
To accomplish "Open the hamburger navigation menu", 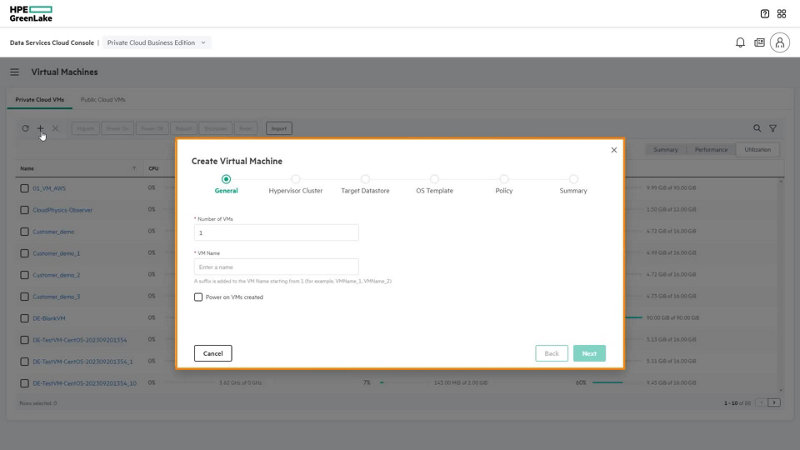I will point(14,72).
